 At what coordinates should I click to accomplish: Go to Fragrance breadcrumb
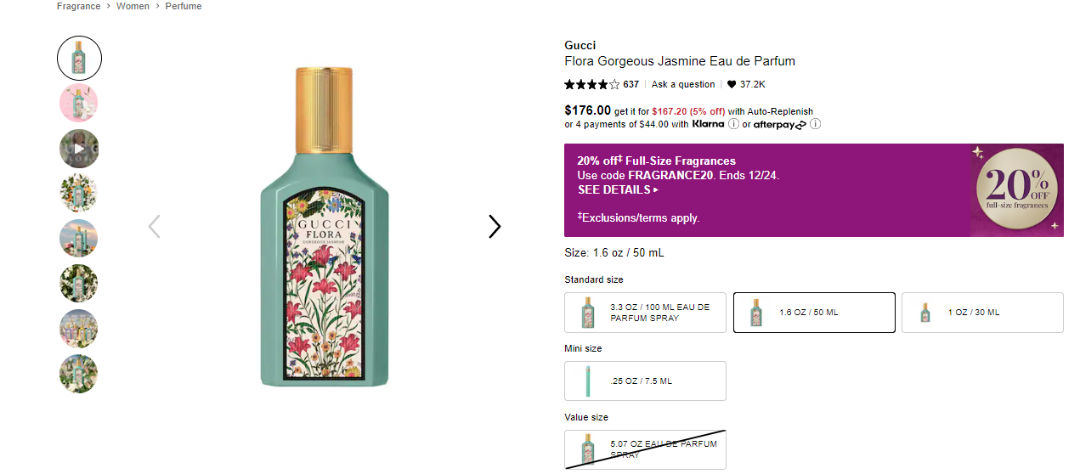tap(79, 6)
